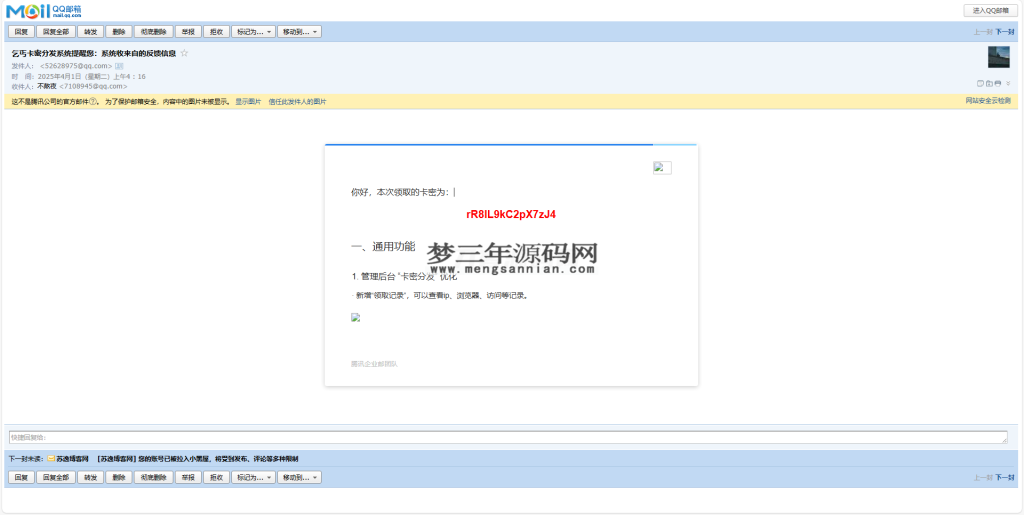
Task: Go to 上一封 in the top bar
Action: pos(983,31)
